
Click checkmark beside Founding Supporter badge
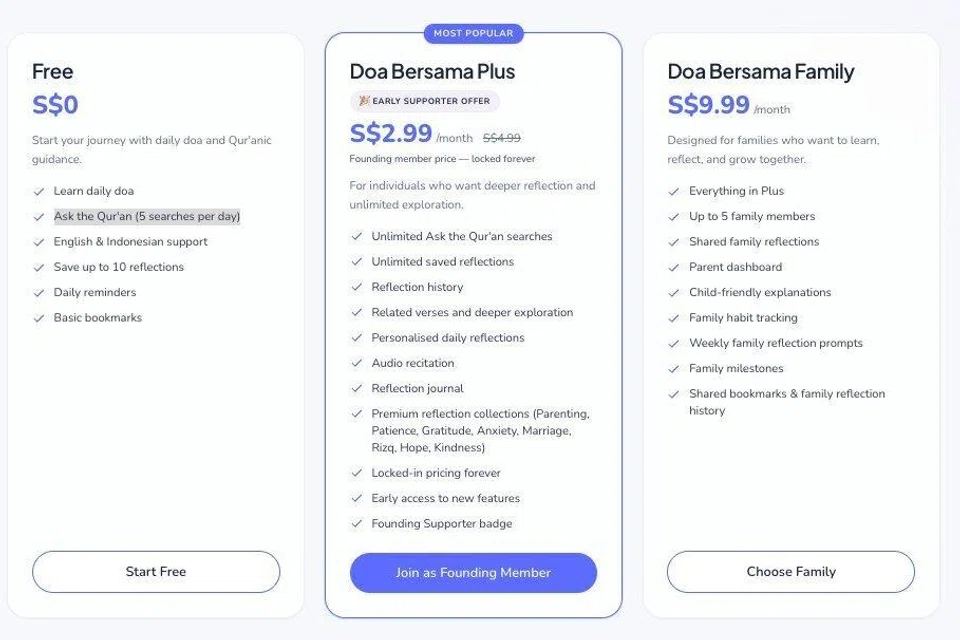pos(357,524)
